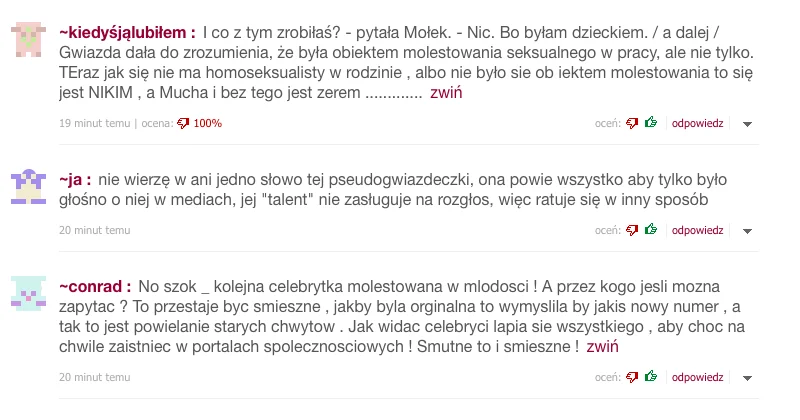Click the red thumbs-down icon beside 100% rating
The height and width of the screenshot is (420, 800).
pyautogui.click(x=183, y=123)
